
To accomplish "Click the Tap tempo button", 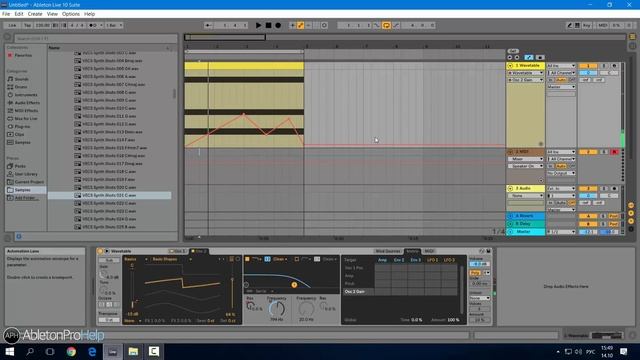I will (x=27, y=25).
